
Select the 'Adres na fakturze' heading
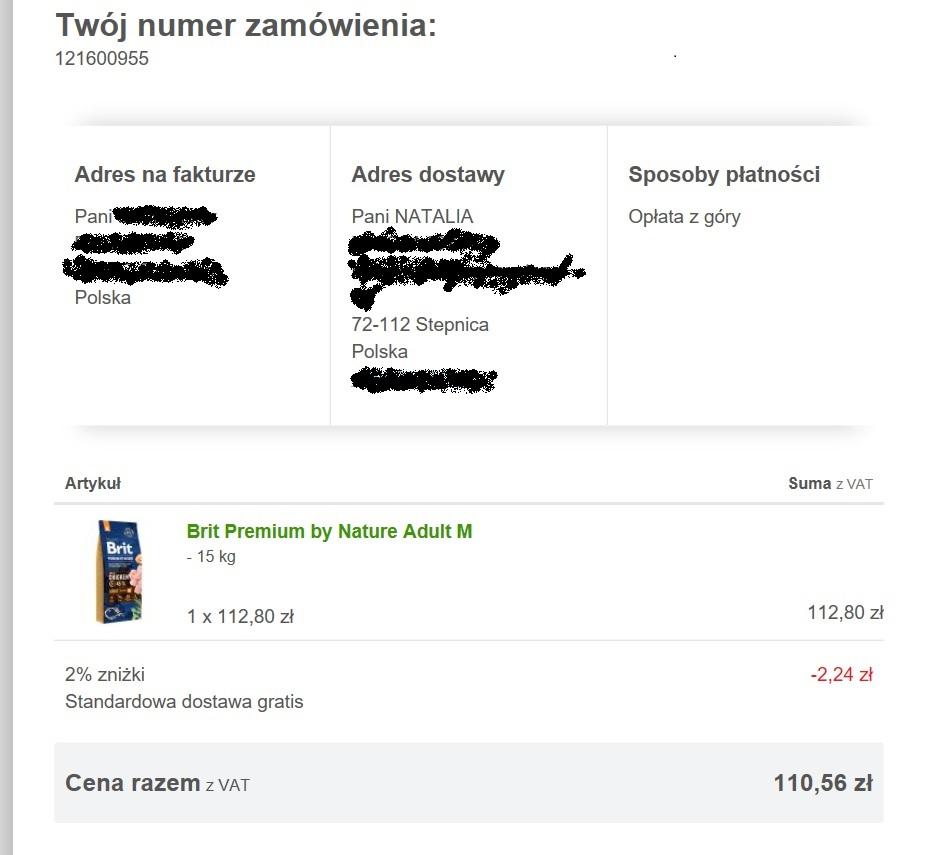(165, 175)
